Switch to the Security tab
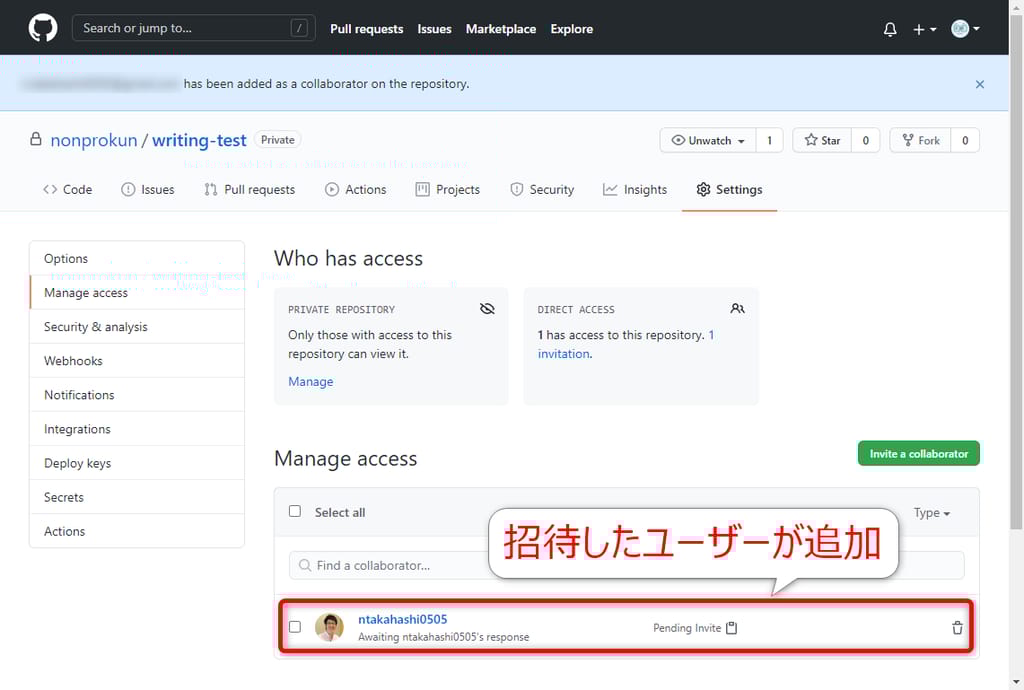The image size is (1024, 690). click(542, 189)
